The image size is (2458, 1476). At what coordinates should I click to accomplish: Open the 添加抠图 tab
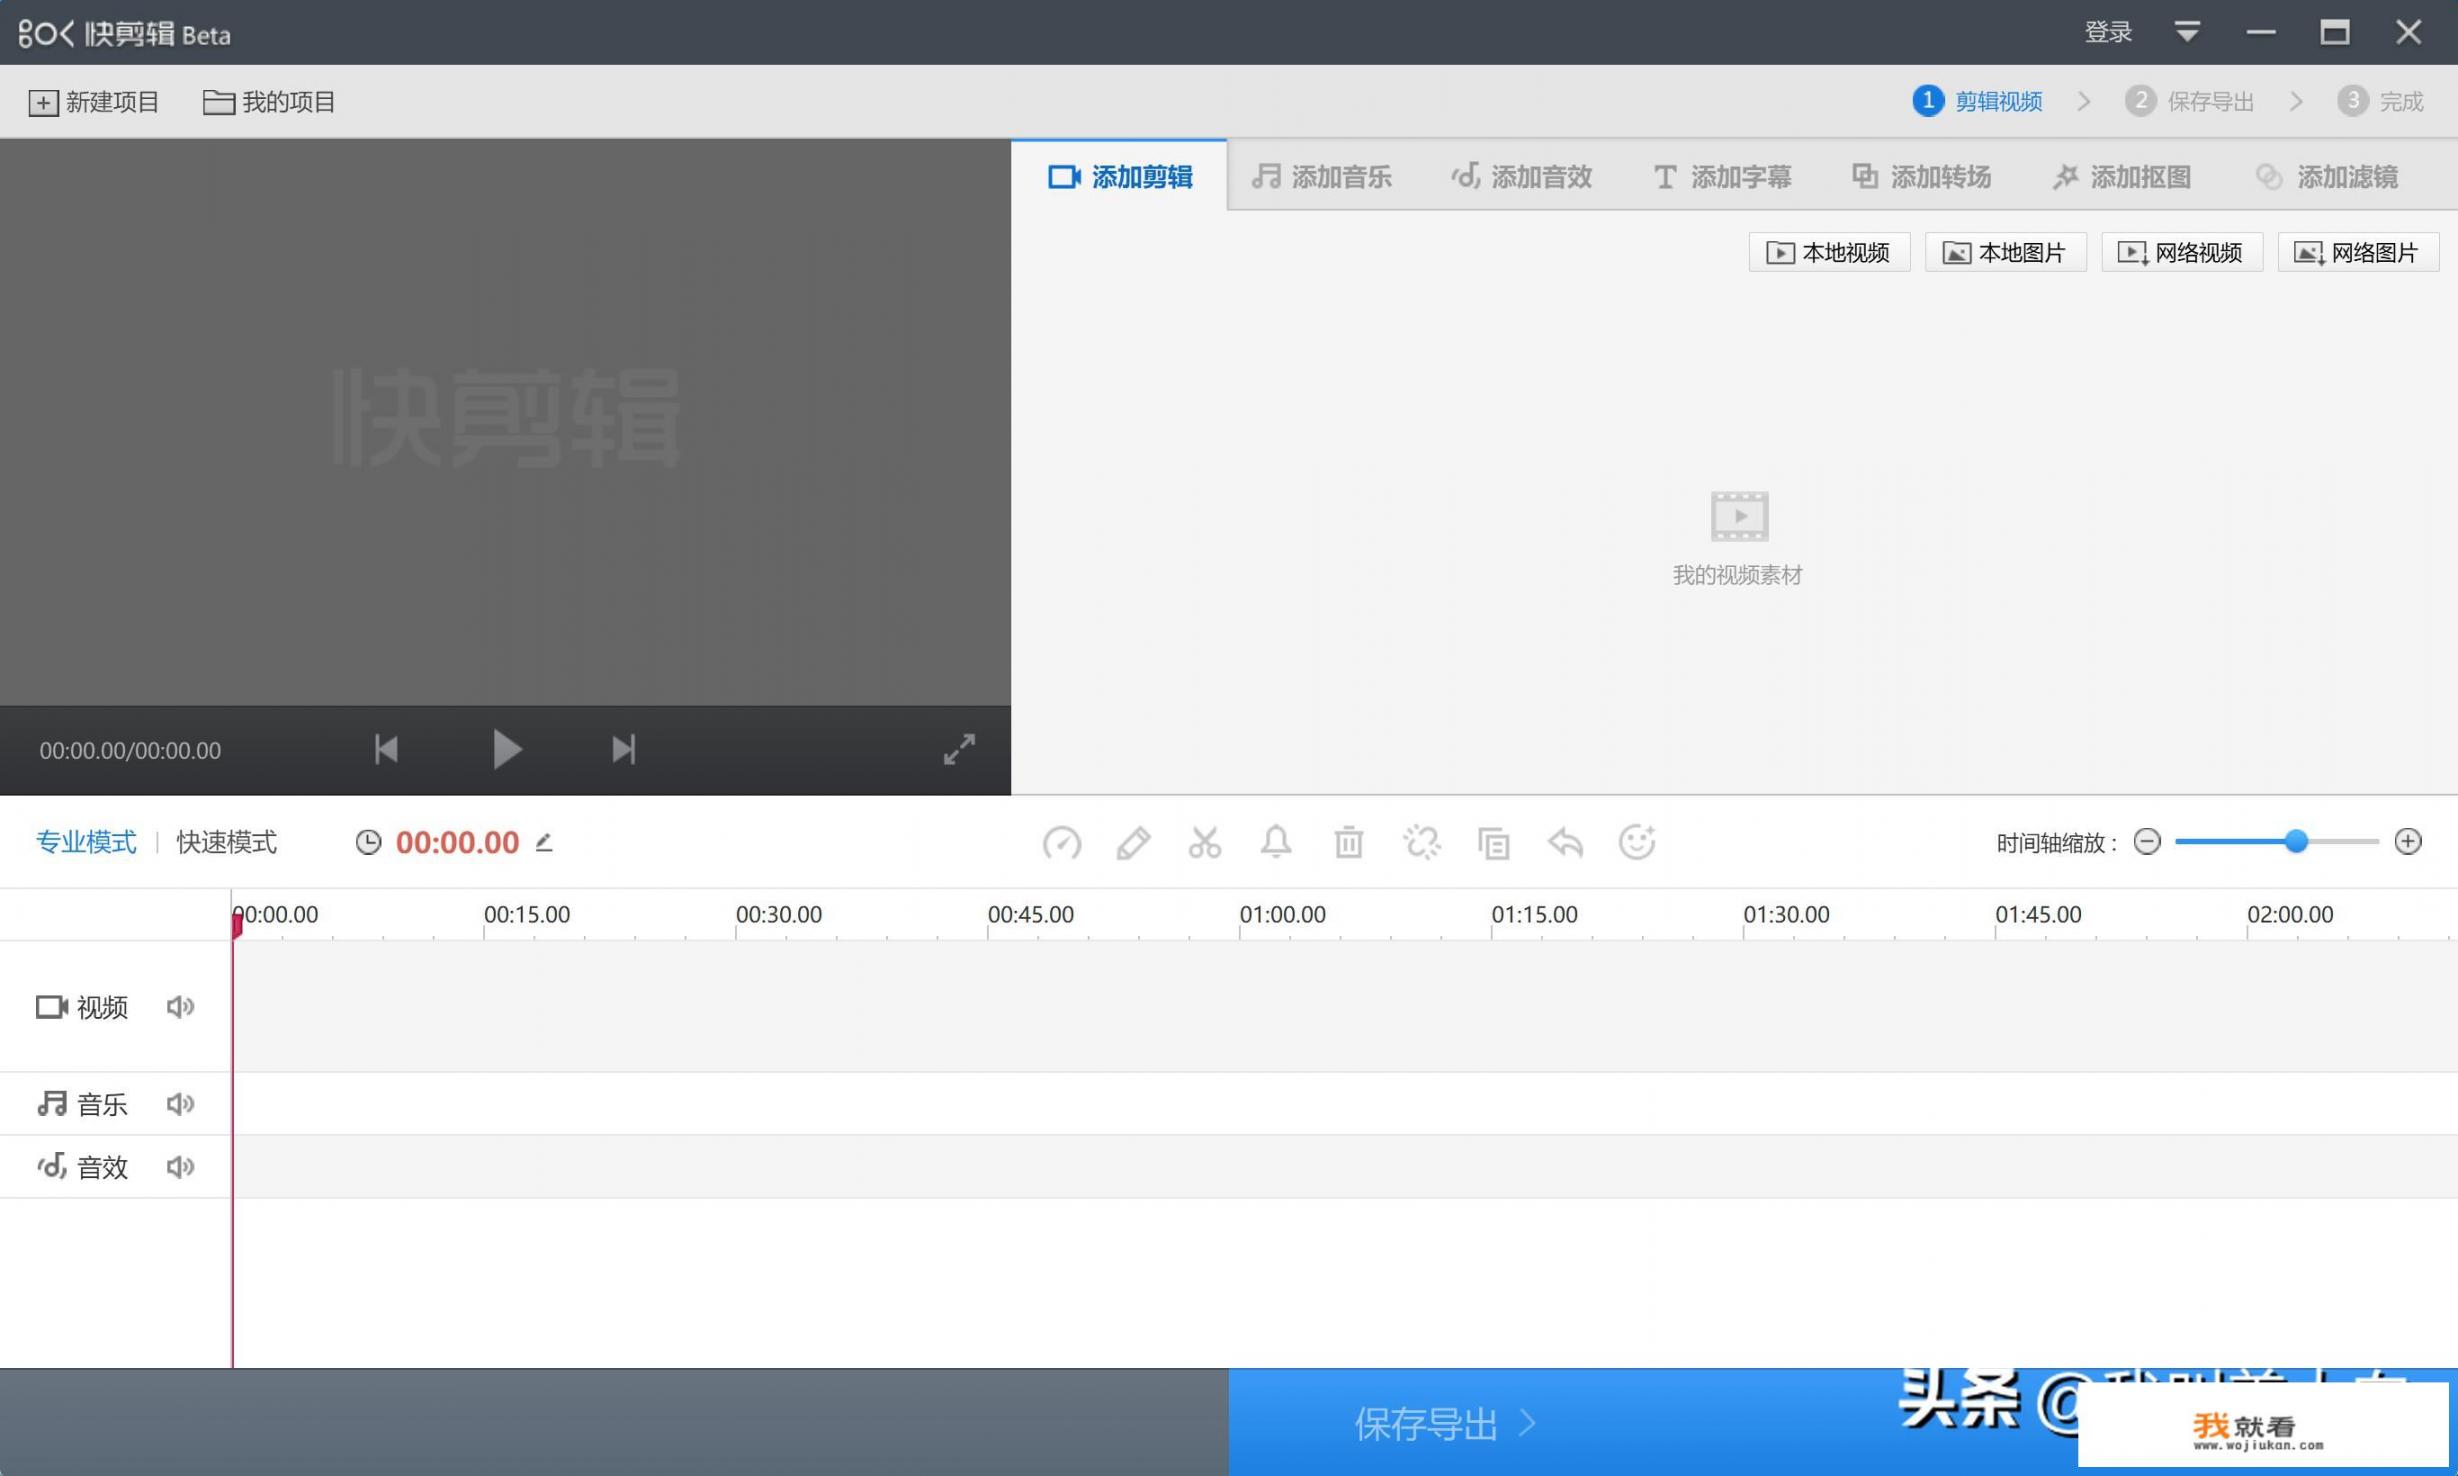[x=2121, y=177]
